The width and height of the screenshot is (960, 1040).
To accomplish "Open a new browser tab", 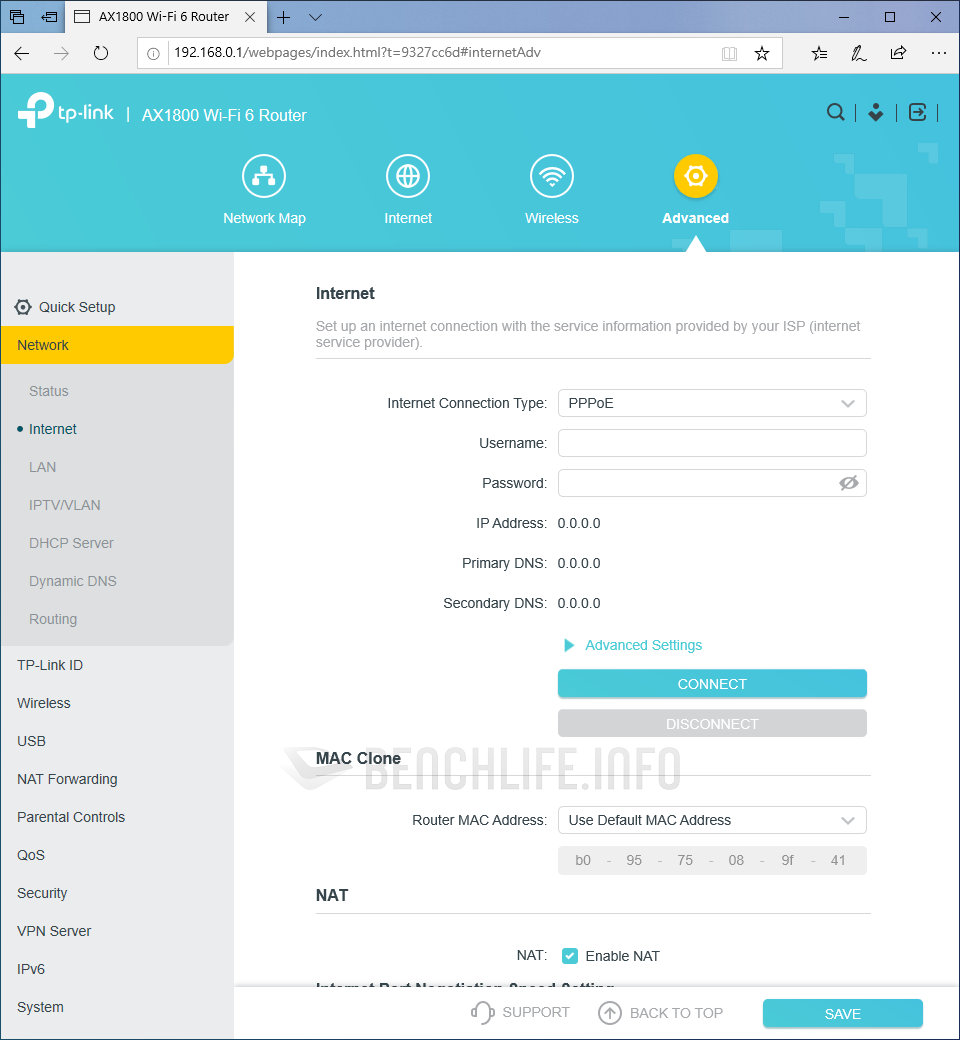I will point(283,17).
